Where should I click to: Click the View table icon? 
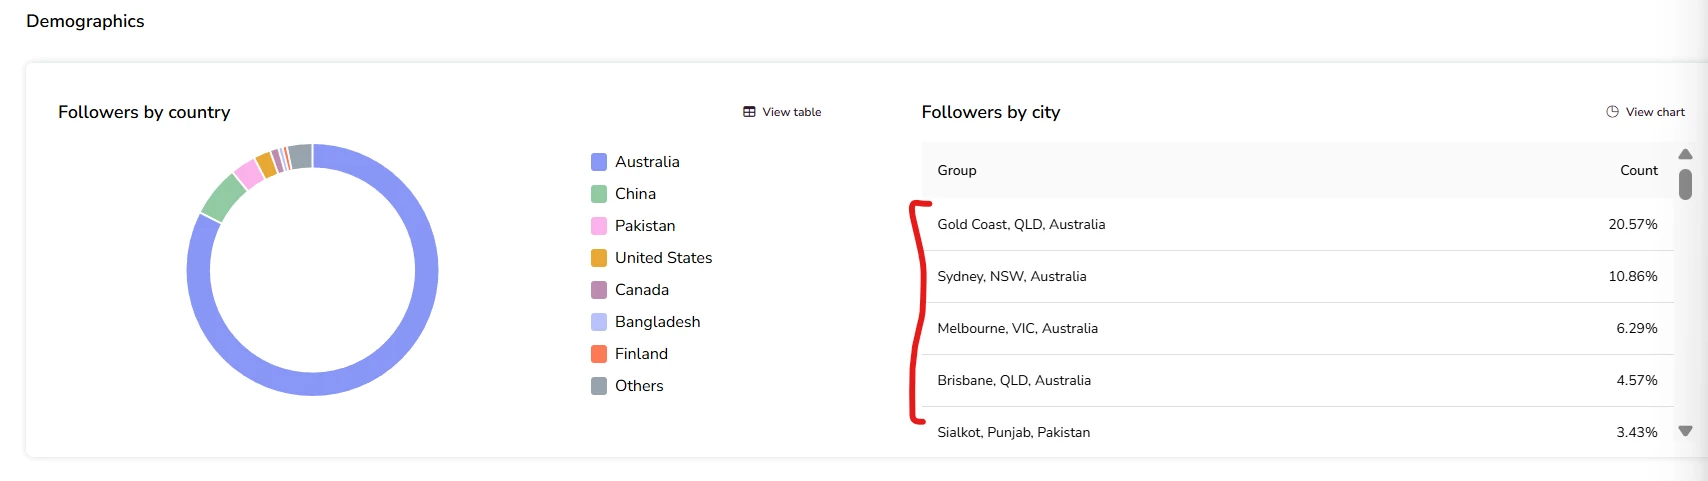click(x=749, y=112)
